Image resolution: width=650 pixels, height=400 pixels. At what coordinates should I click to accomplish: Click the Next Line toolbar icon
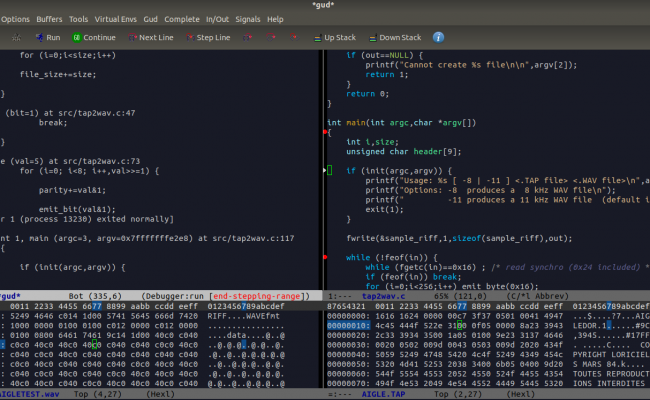(x=132, y=38)
